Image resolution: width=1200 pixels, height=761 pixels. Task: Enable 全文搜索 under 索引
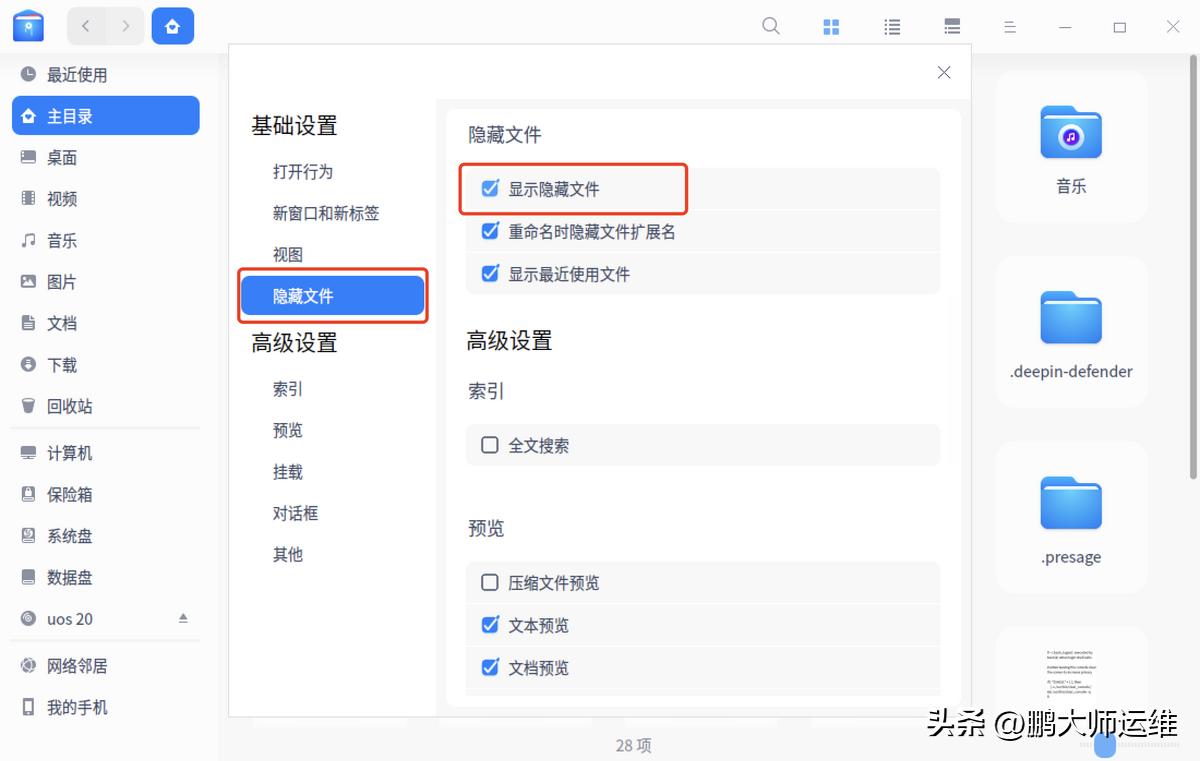click(x=490, y=445)
